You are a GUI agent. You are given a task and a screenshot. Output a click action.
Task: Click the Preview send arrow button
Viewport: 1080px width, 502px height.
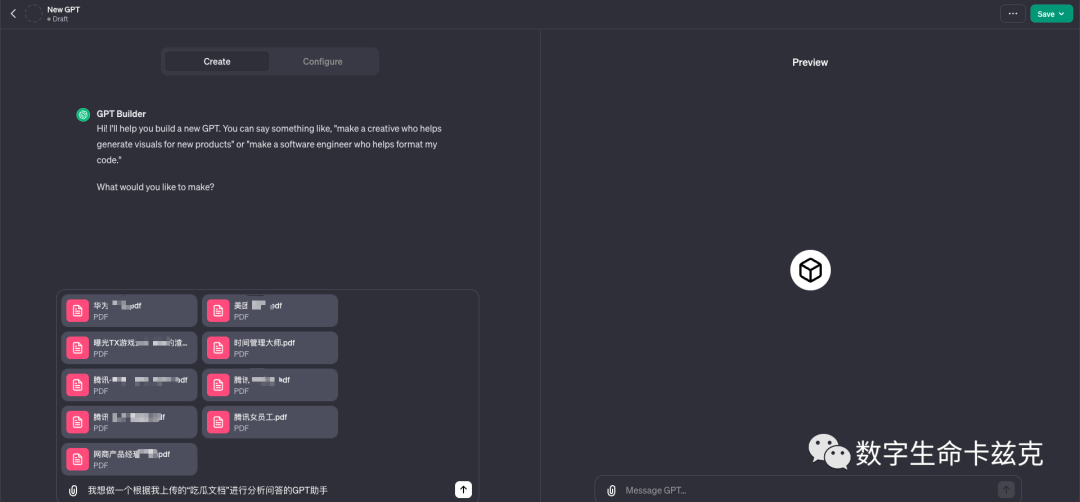(x=1006, y=490)
